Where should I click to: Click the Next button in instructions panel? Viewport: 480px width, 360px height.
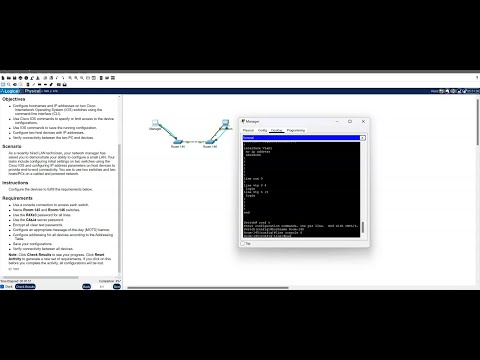tap(117, 287)
